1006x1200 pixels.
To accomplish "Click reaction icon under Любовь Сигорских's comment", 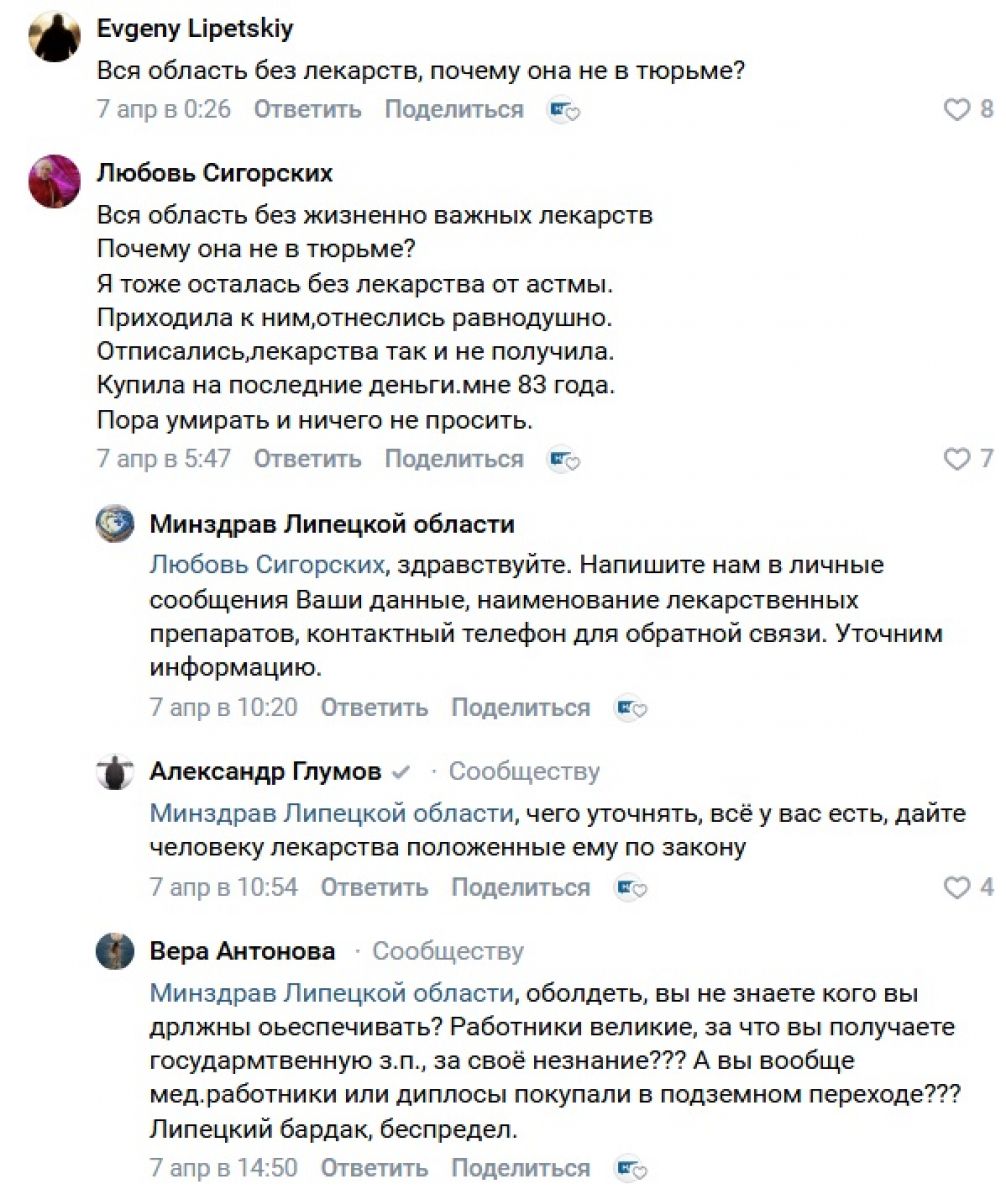I will 564,460.
